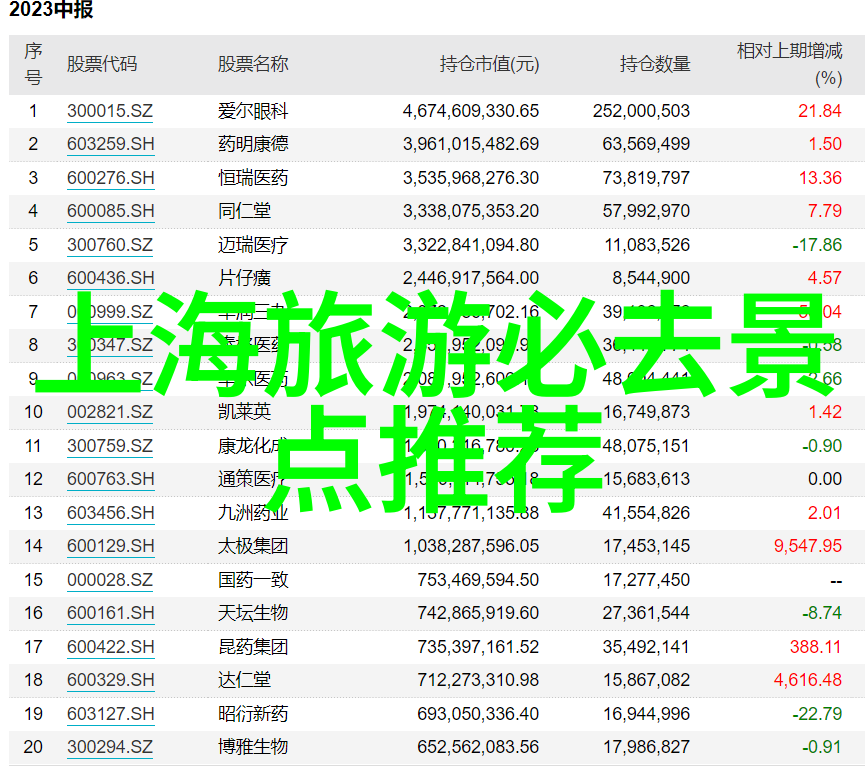865x776 pixels.
Task: Open stock code link 603456.SH
Action: coord(110,513)
